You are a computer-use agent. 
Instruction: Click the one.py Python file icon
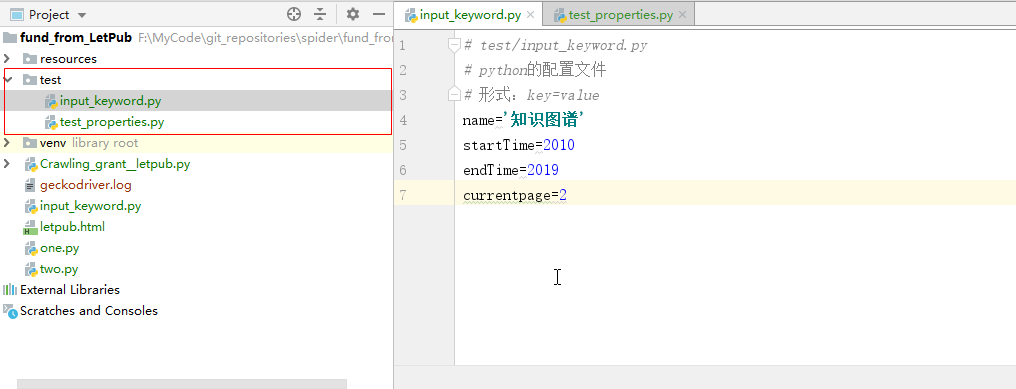point(30,248)
